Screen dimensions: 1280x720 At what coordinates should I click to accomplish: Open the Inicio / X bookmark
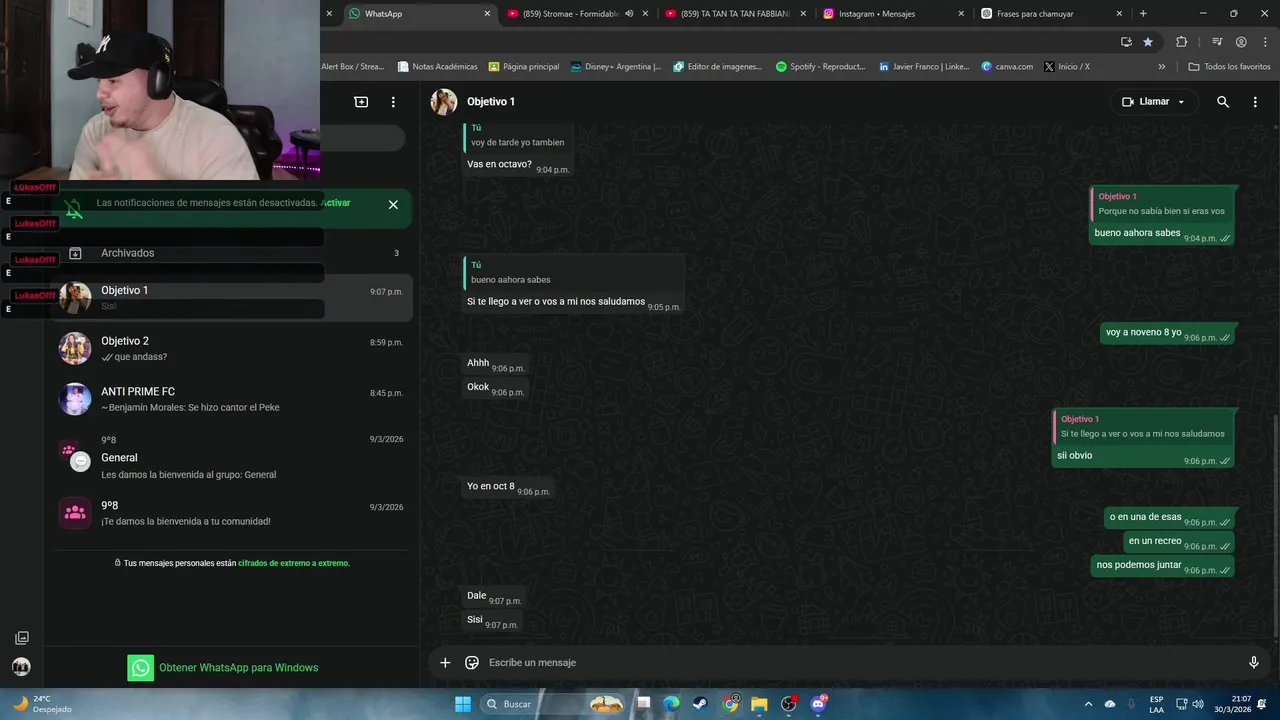[1066, 67]
